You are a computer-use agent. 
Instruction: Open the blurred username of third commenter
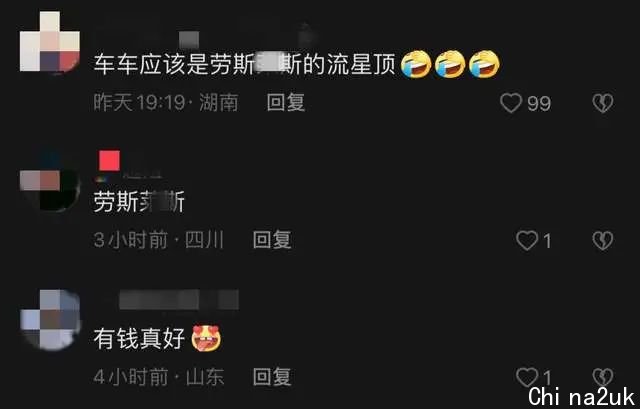coord(179,300)
